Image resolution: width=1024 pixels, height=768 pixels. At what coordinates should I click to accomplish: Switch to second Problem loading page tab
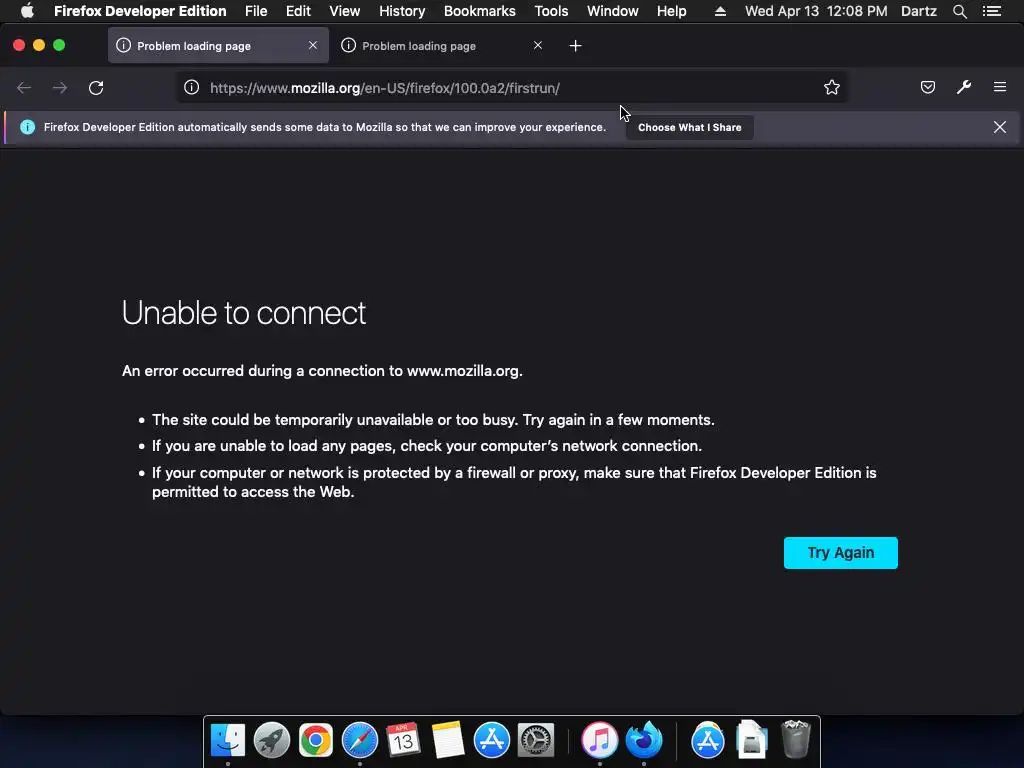pyautogui.click(x=440, y=46)
